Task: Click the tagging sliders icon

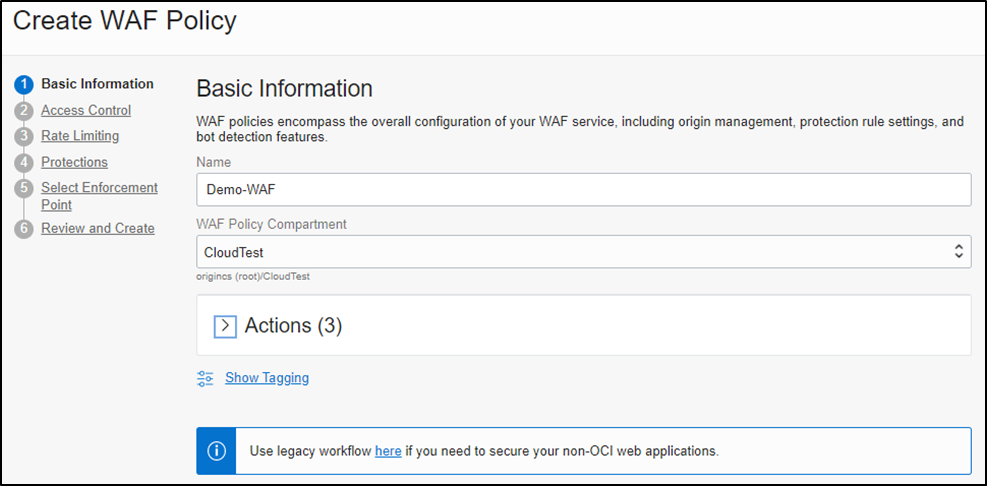Action: point(206,378)
